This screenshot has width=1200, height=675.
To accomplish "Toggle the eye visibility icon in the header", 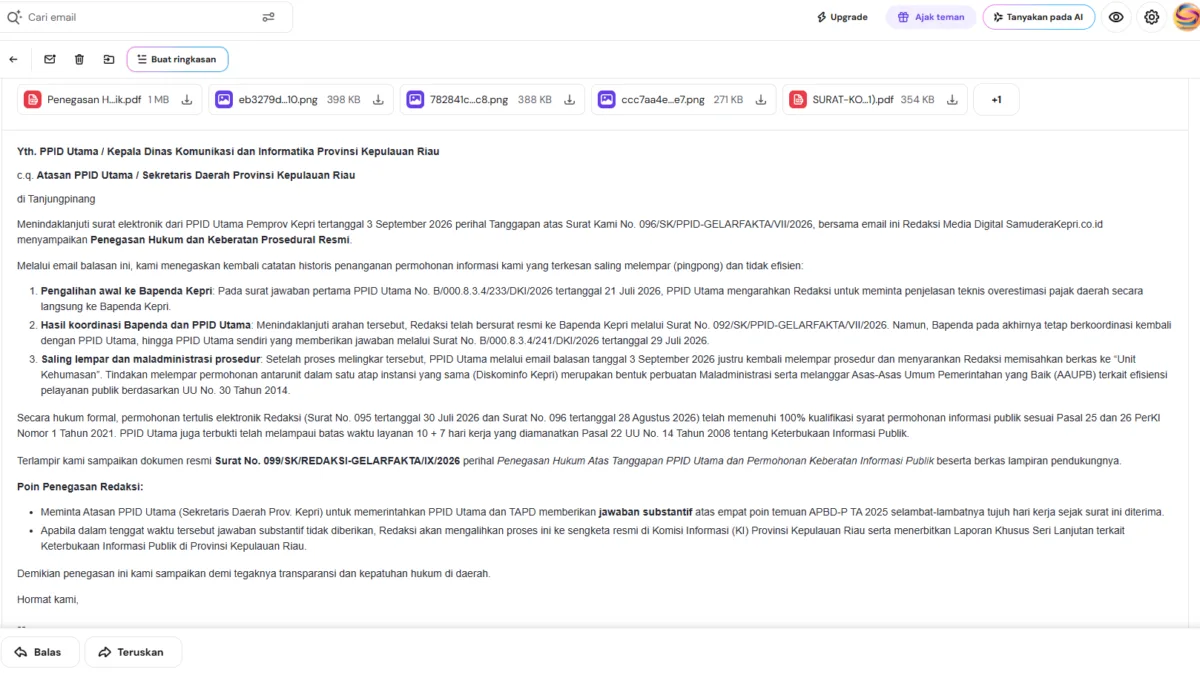I will 1116,17.
